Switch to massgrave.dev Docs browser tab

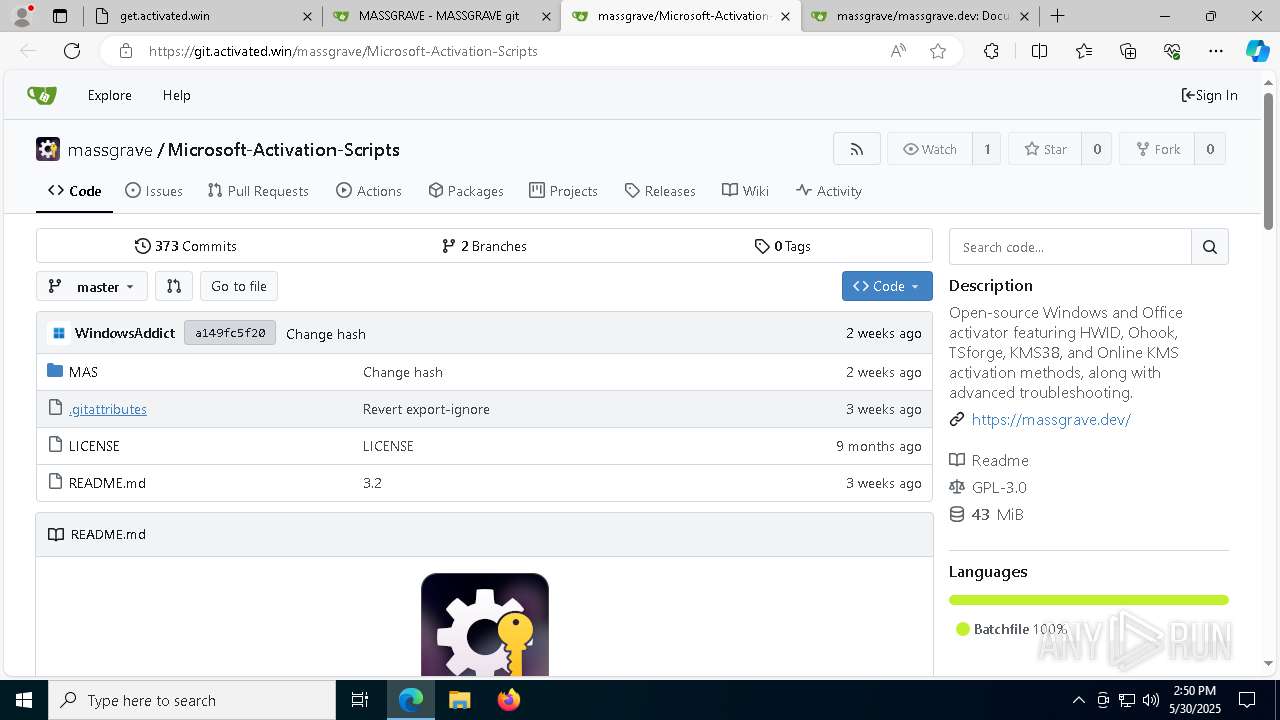[x=921, y=16]
